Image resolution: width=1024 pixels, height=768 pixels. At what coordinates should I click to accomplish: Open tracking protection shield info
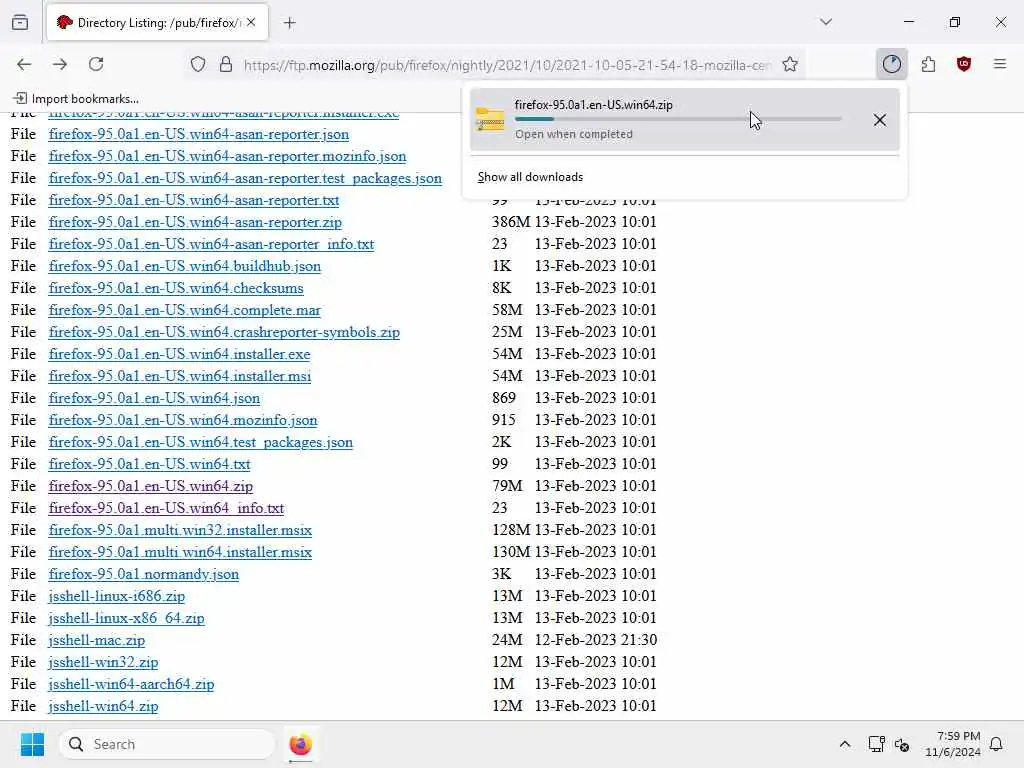[198, 64]
